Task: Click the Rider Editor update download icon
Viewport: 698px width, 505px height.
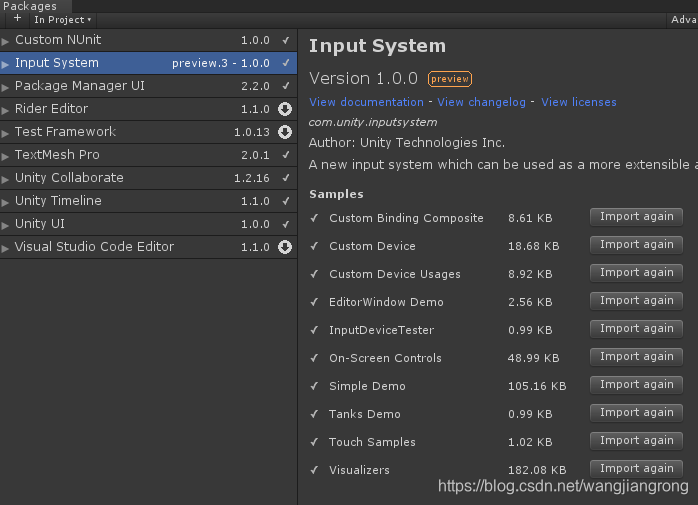Action: pos(285,109)
